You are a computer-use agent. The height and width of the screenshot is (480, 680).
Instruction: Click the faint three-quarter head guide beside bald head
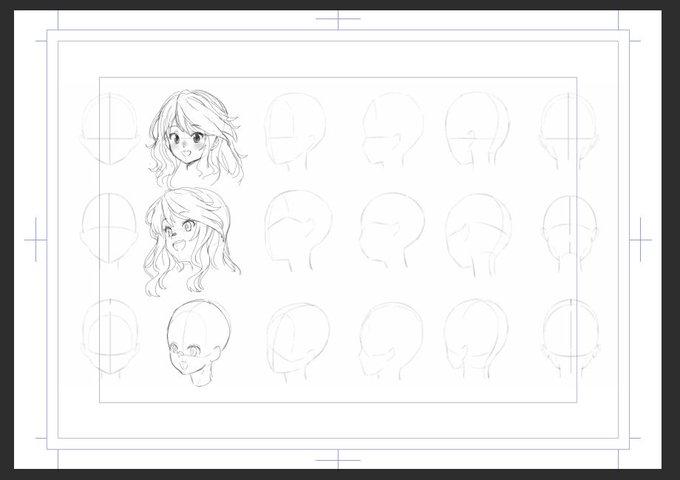pos(298,342)
